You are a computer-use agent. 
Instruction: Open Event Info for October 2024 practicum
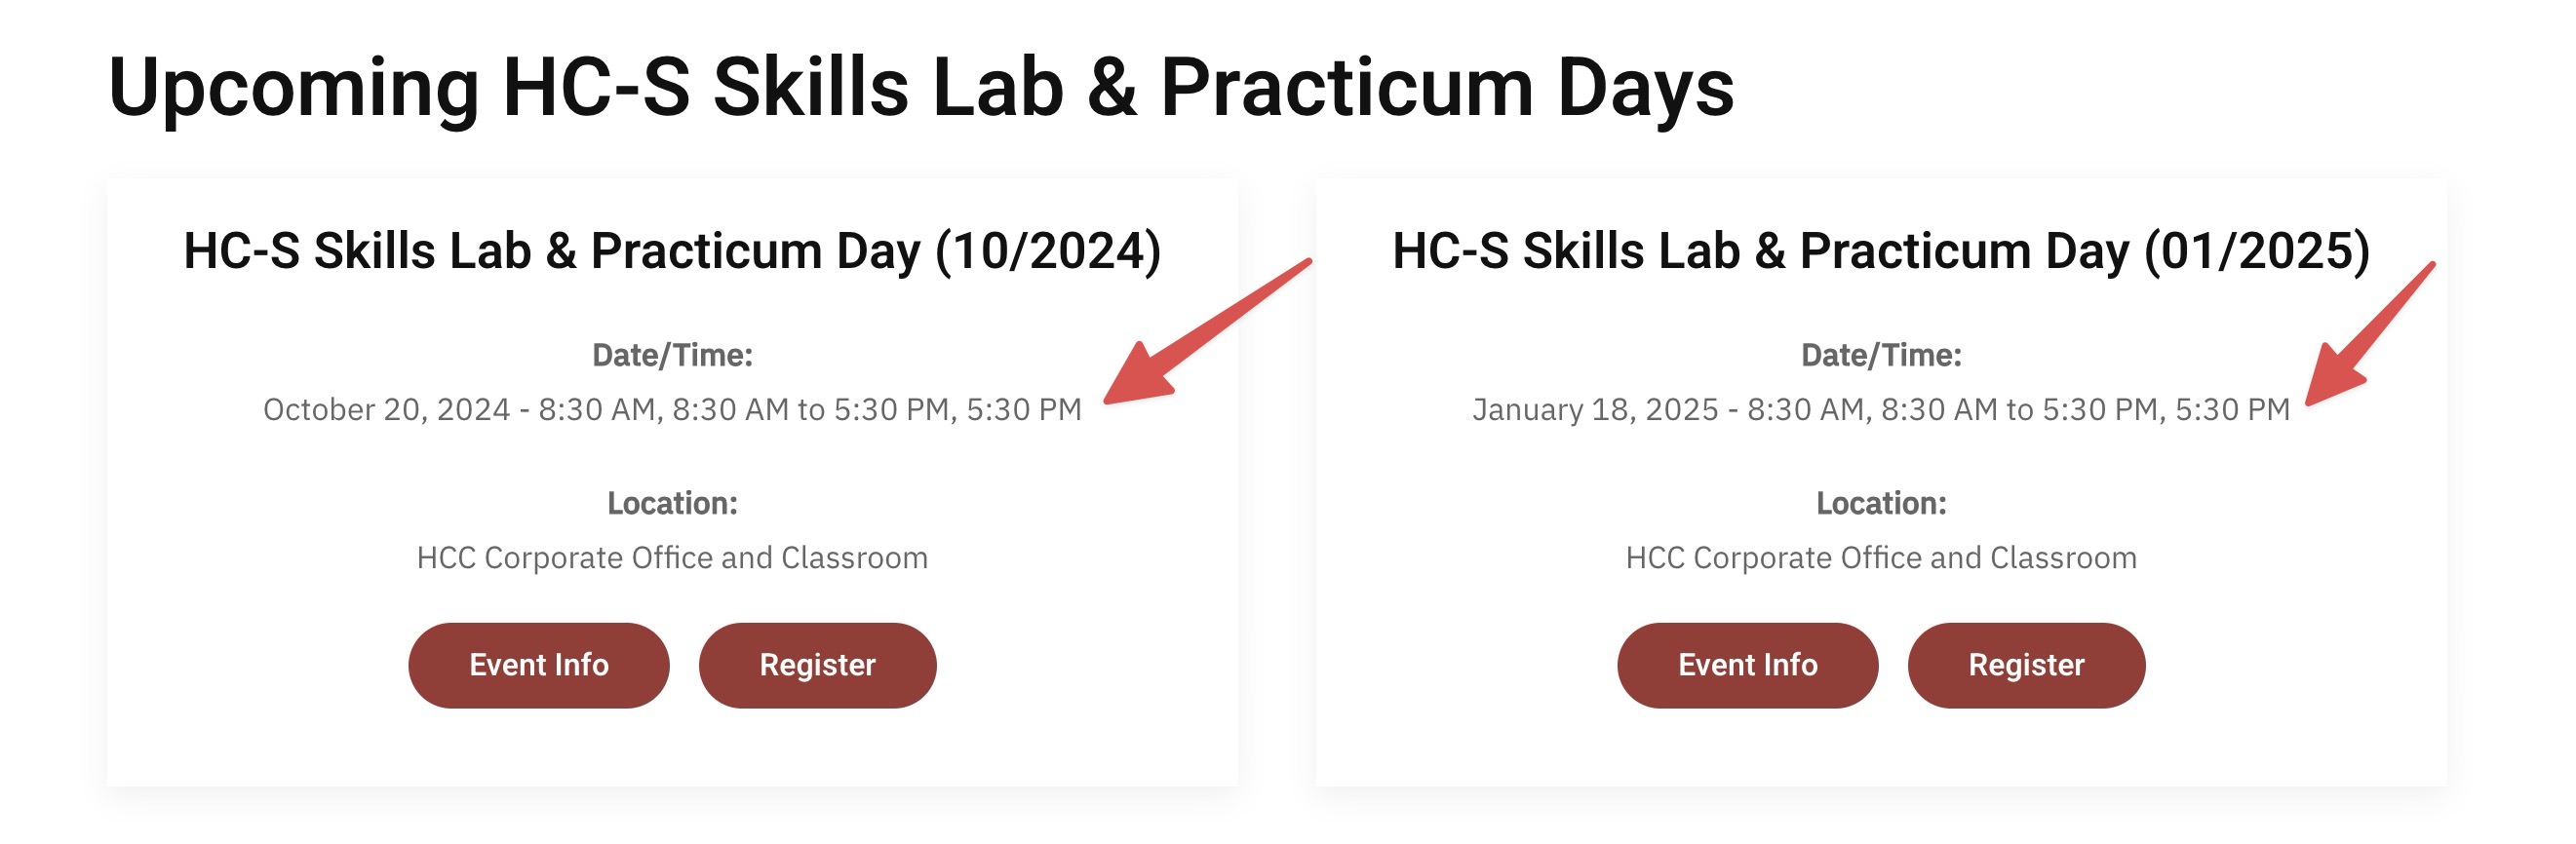538,665
